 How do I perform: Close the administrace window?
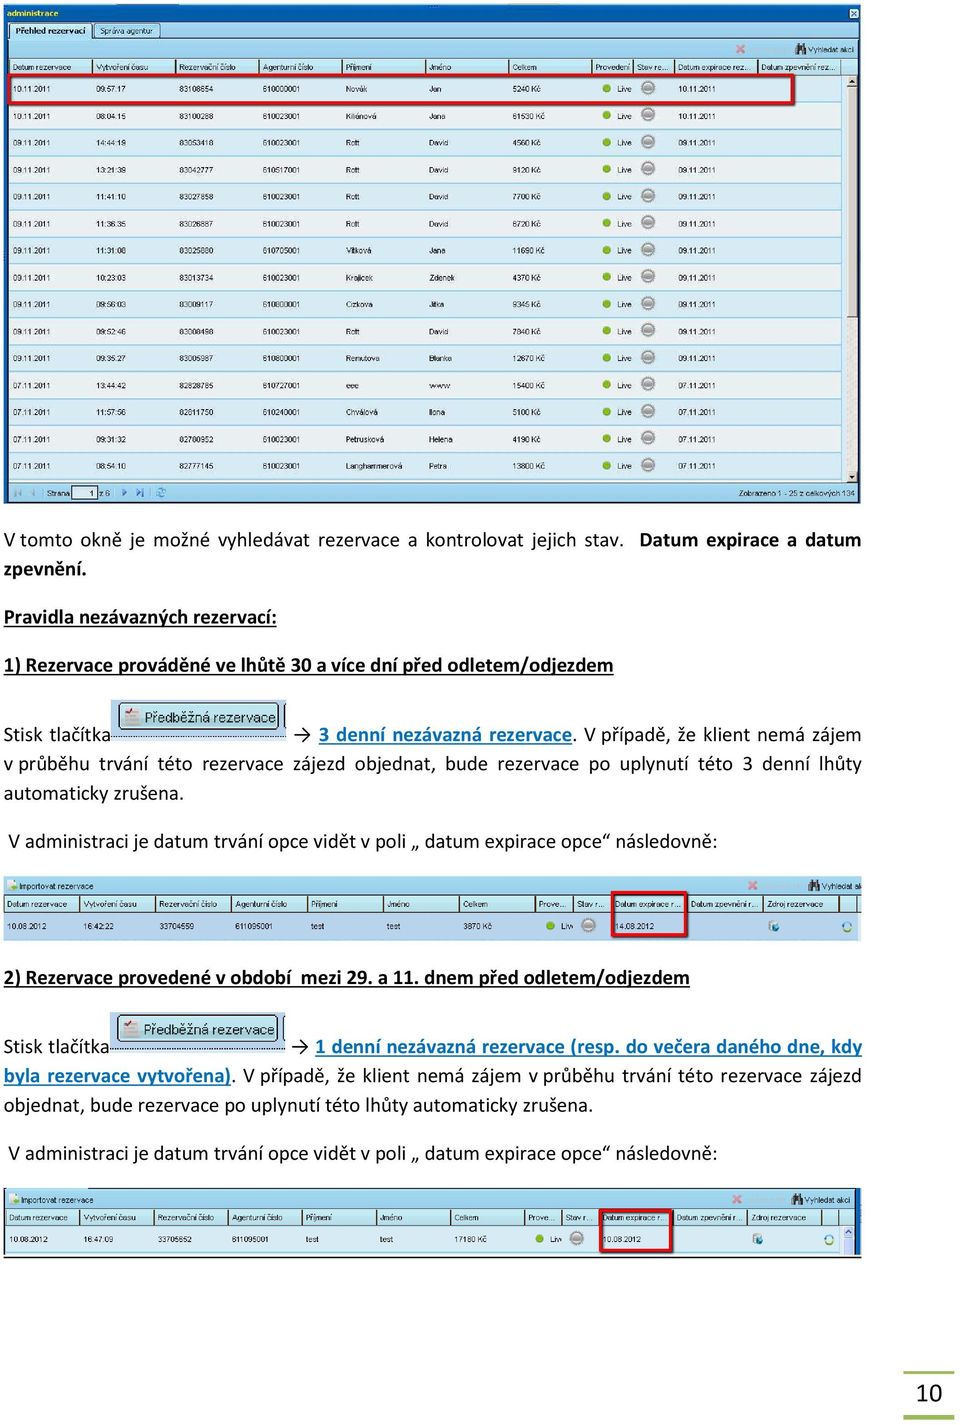point(853,13)
